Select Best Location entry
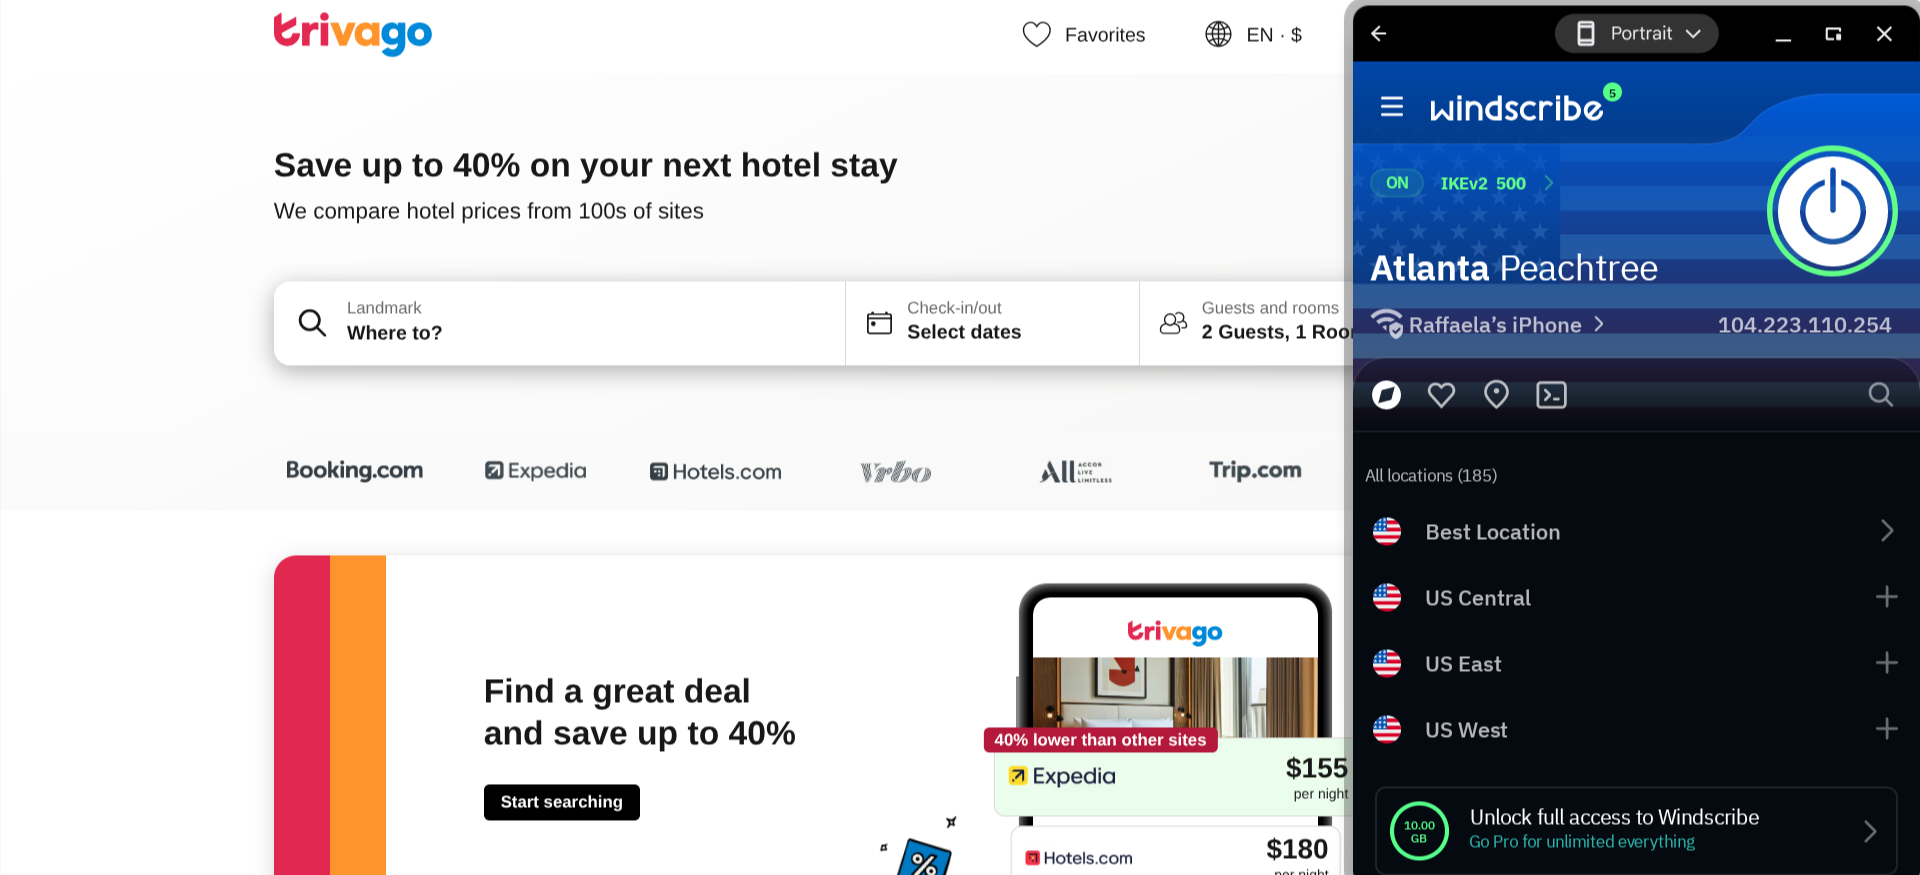1920x875 pixels. click(x=1634, y=531)
